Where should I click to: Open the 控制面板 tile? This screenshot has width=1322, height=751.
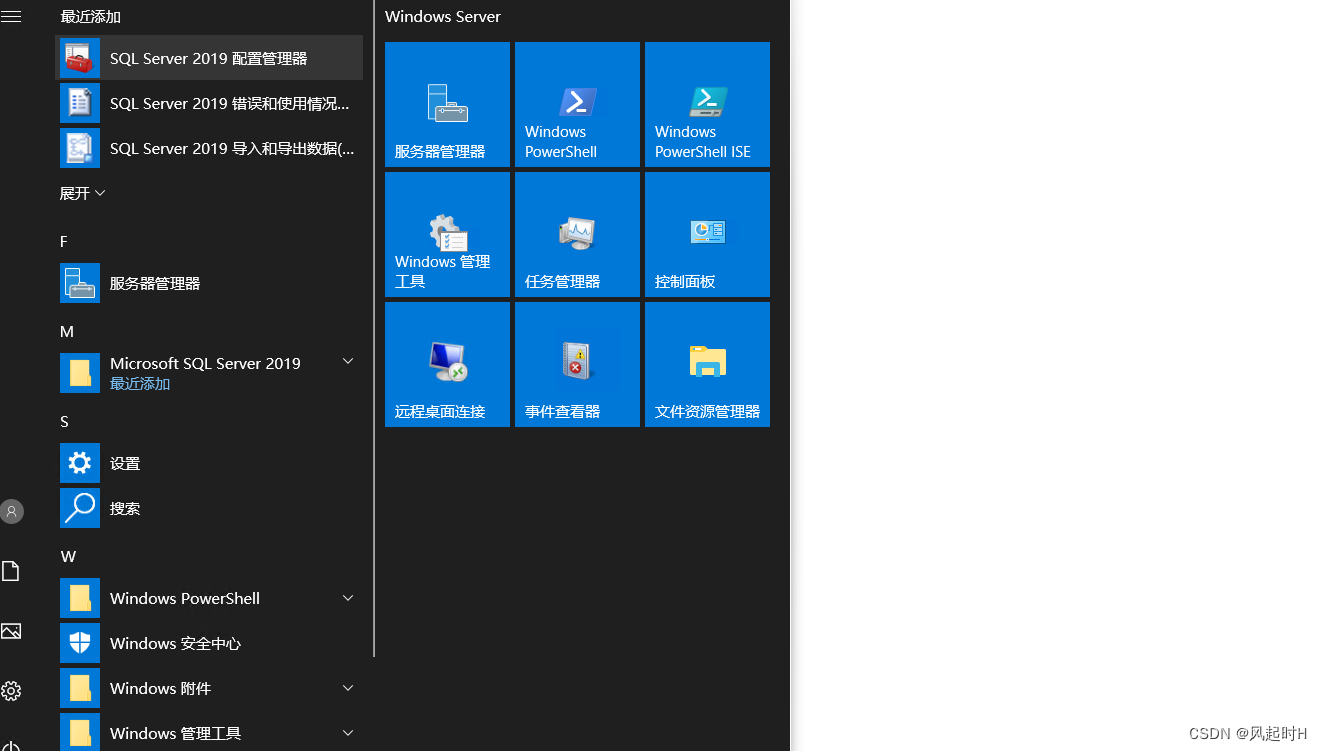point(706,234)
